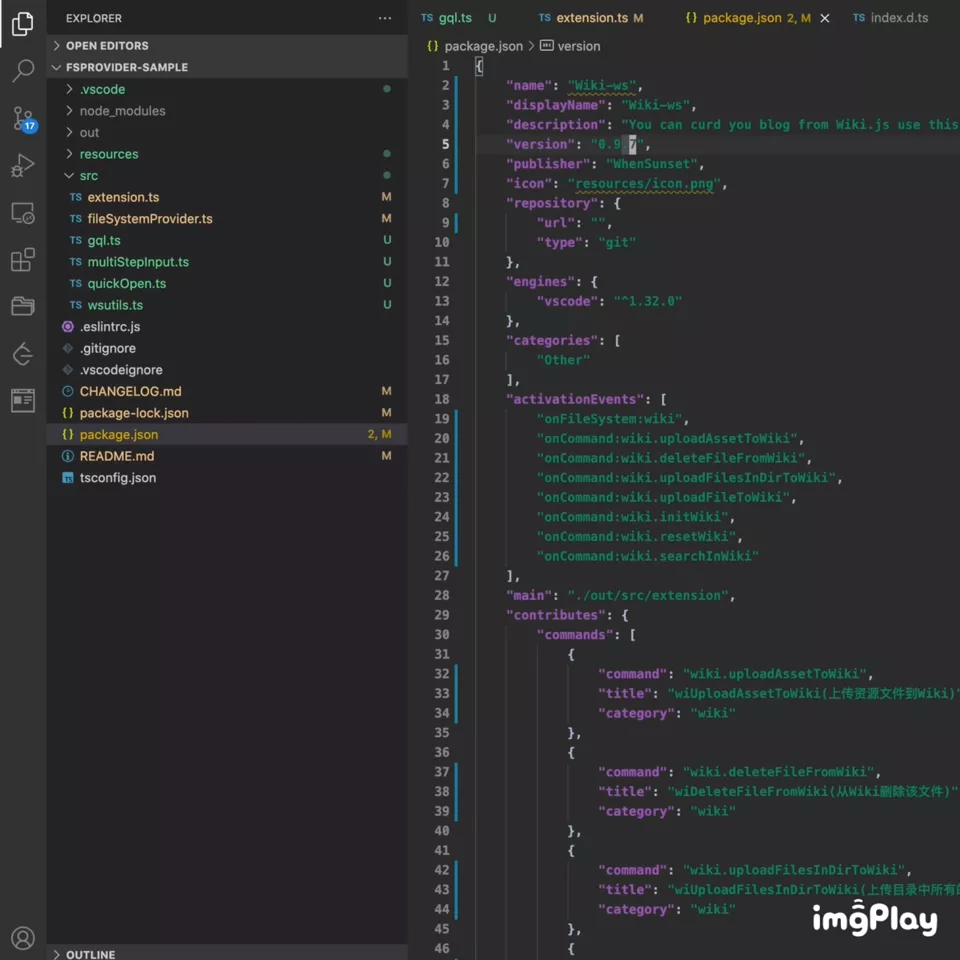The width and height of the screenshot is (960, 960).
Task: Click the folders project manager icon
Action: click(x=23, y=306)
